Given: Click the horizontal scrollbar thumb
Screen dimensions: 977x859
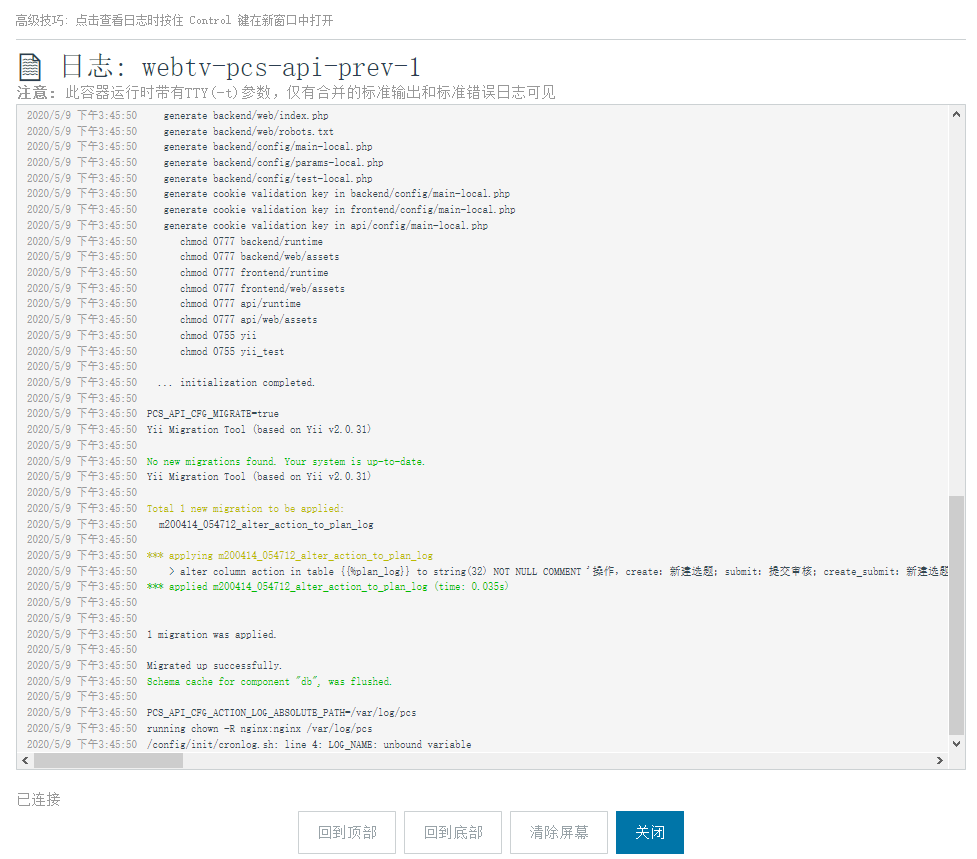Looking at the screenshot, I should pyautogui.click(x=108, y=761).
